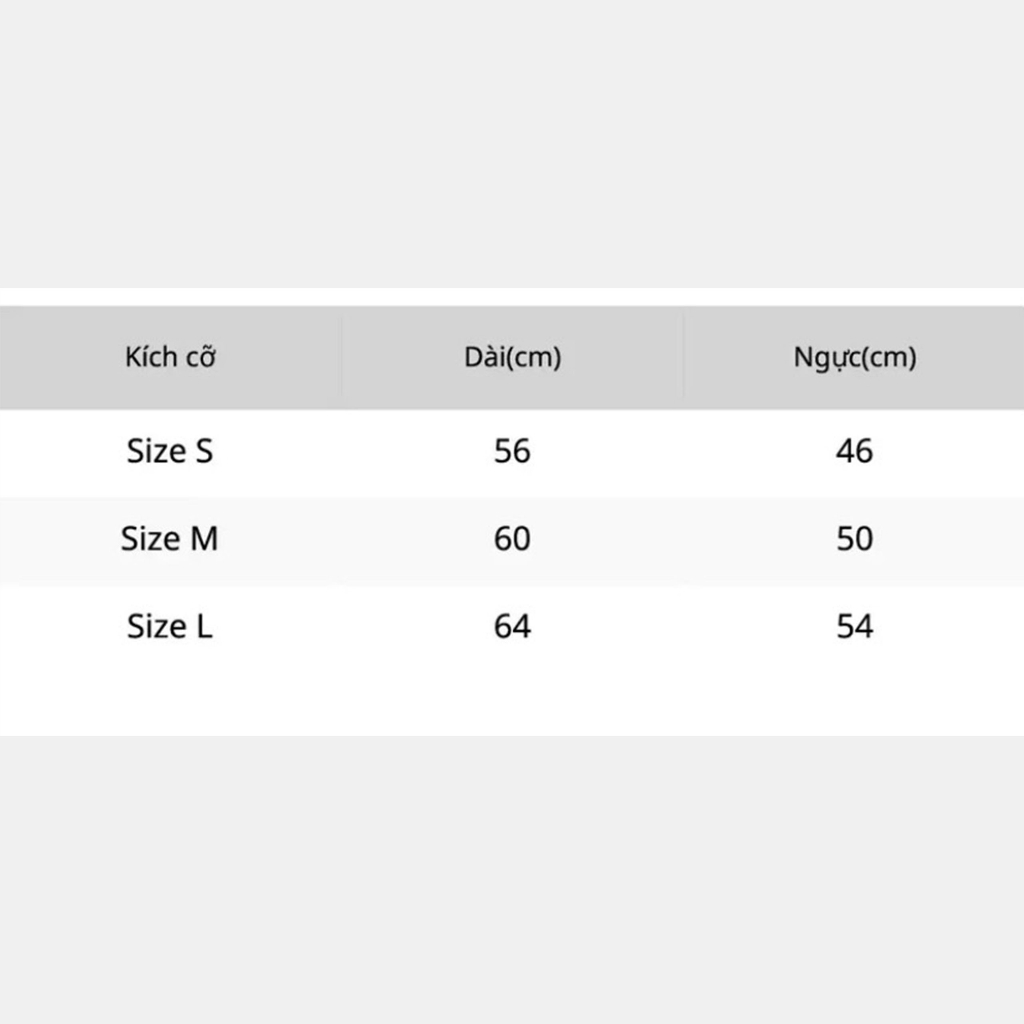Select chest value 54 for Size L
The width and height of the screenshot is (1024, 1024).
point(855,627)
